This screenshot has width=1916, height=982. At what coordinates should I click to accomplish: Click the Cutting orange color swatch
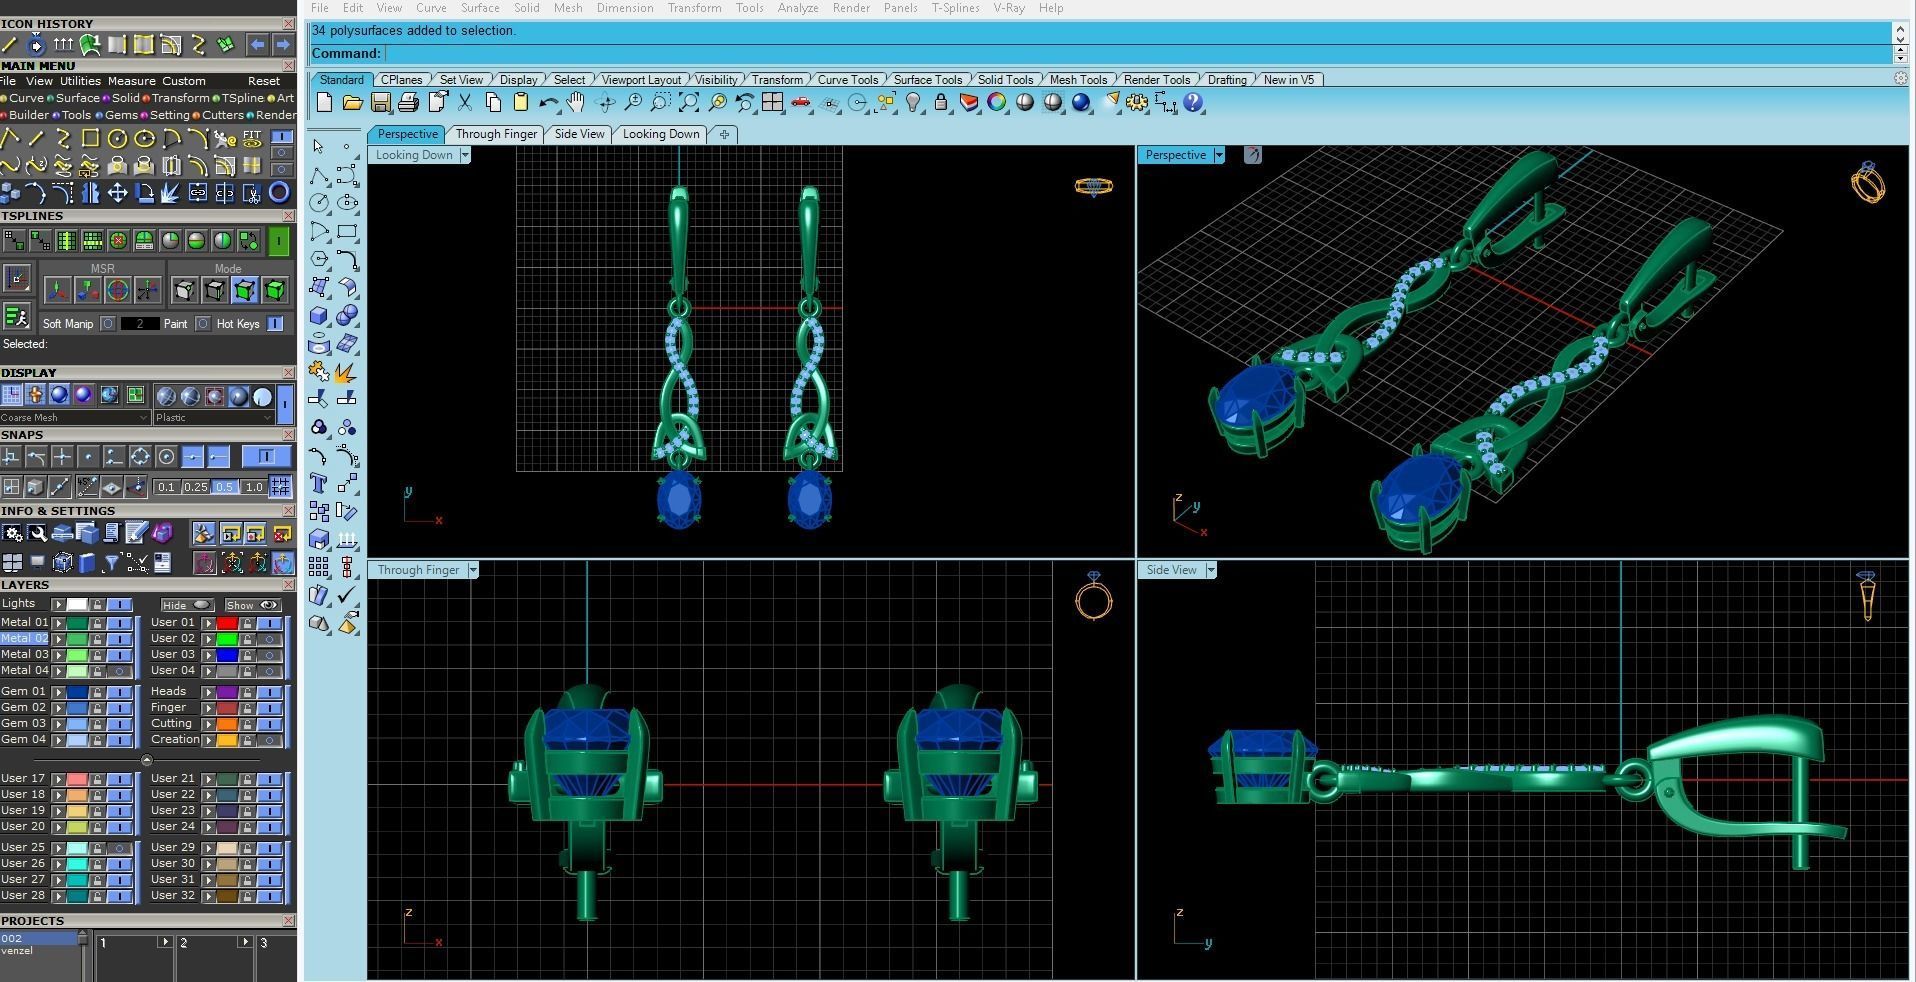227,724
